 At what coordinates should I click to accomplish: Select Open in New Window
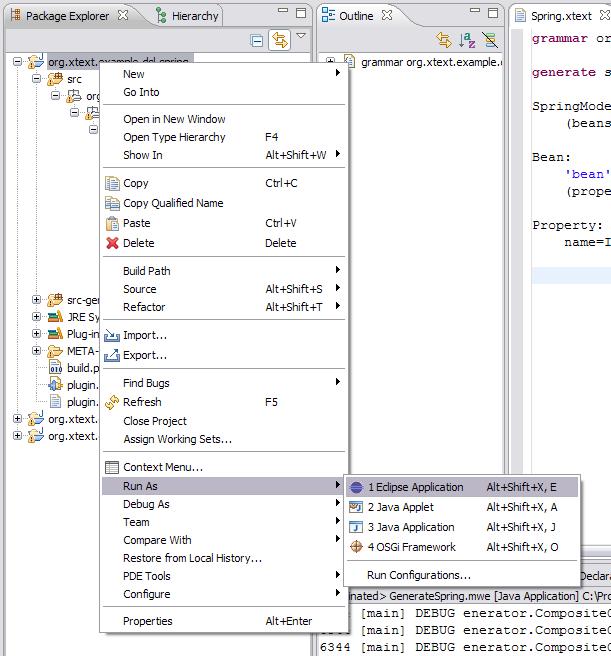click(x=224, y=119)
